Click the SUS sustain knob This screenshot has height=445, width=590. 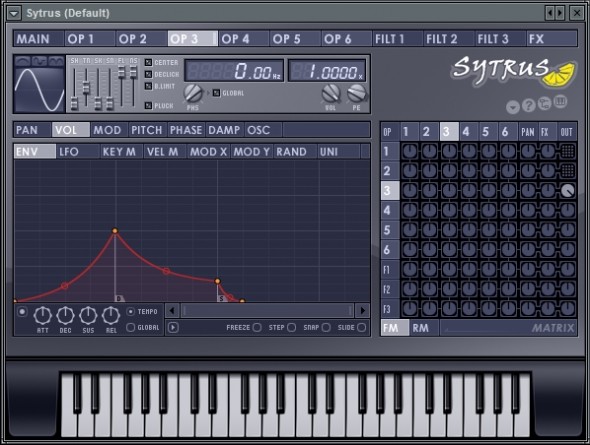coord(88,316)
